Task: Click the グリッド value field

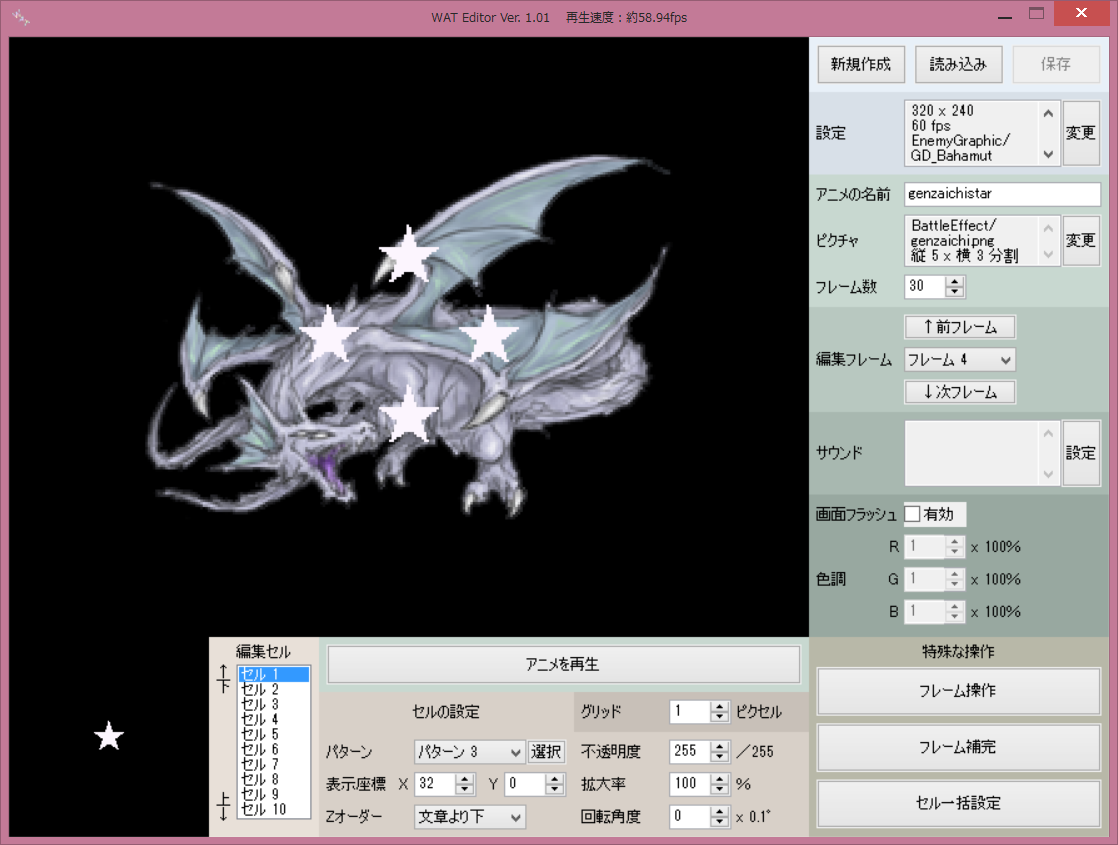Action: pyautogui.click(x=690, y=711)
